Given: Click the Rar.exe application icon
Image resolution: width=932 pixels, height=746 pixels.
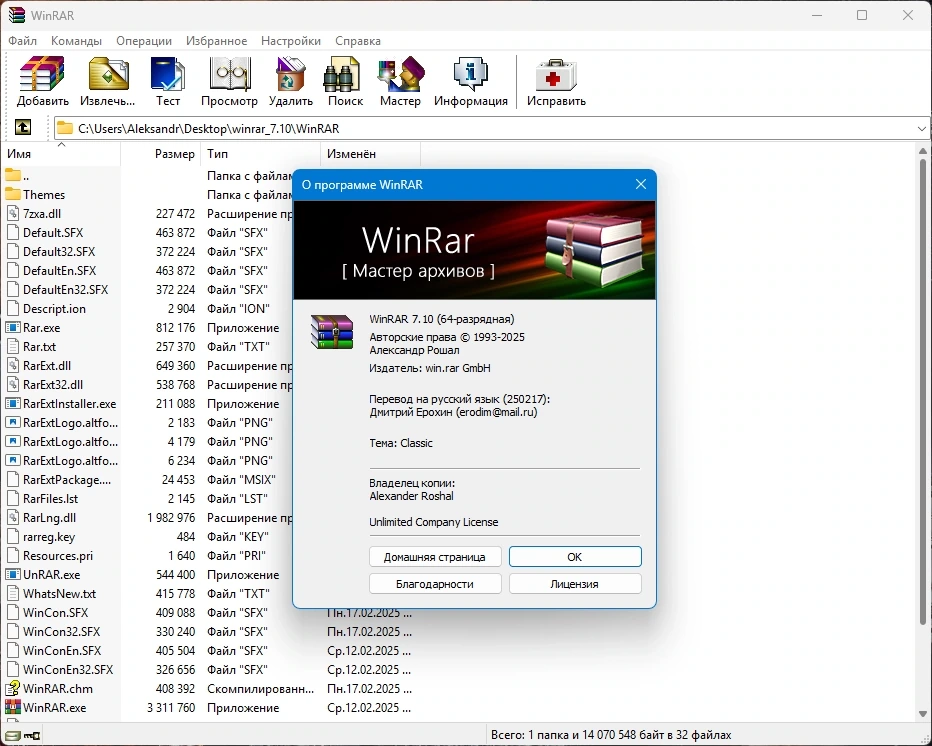Looking at the screenshot, I should click(12, 328).
